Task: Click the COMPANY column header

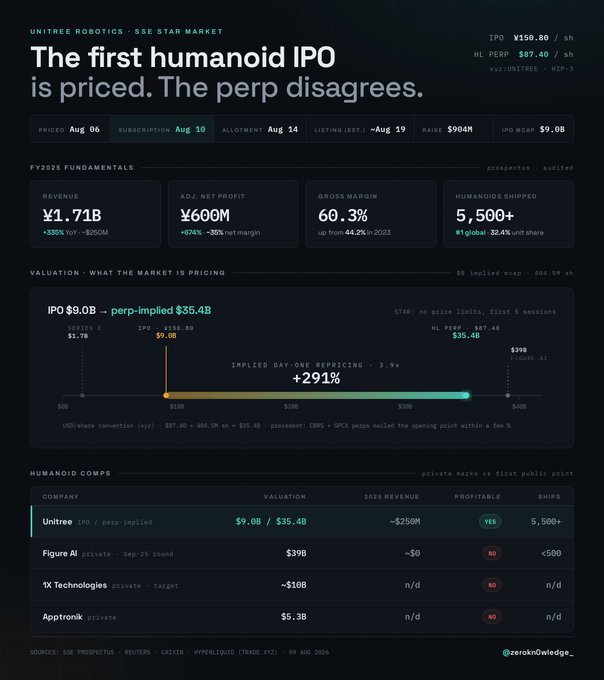Action: 60,497
